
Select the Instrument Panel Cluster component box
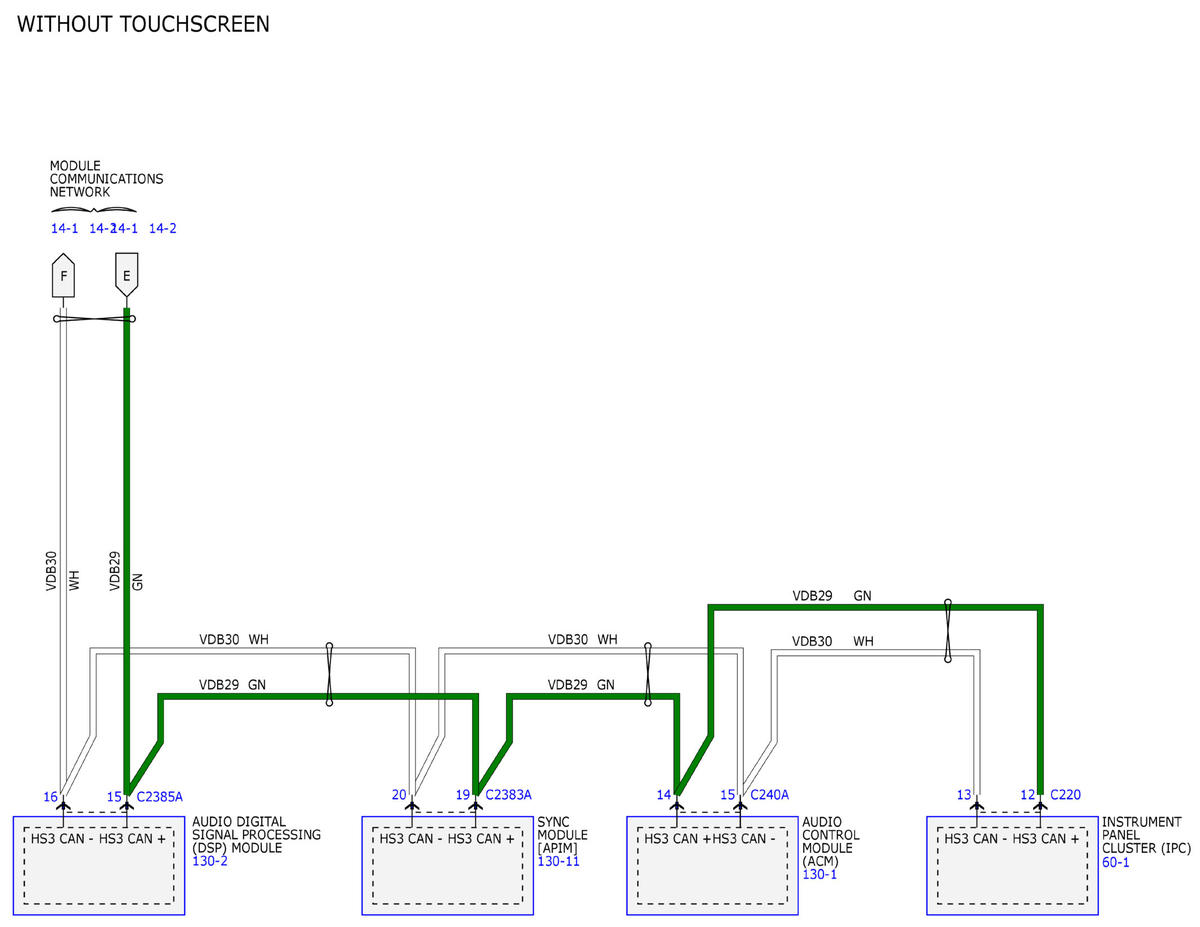(1011, 865)
